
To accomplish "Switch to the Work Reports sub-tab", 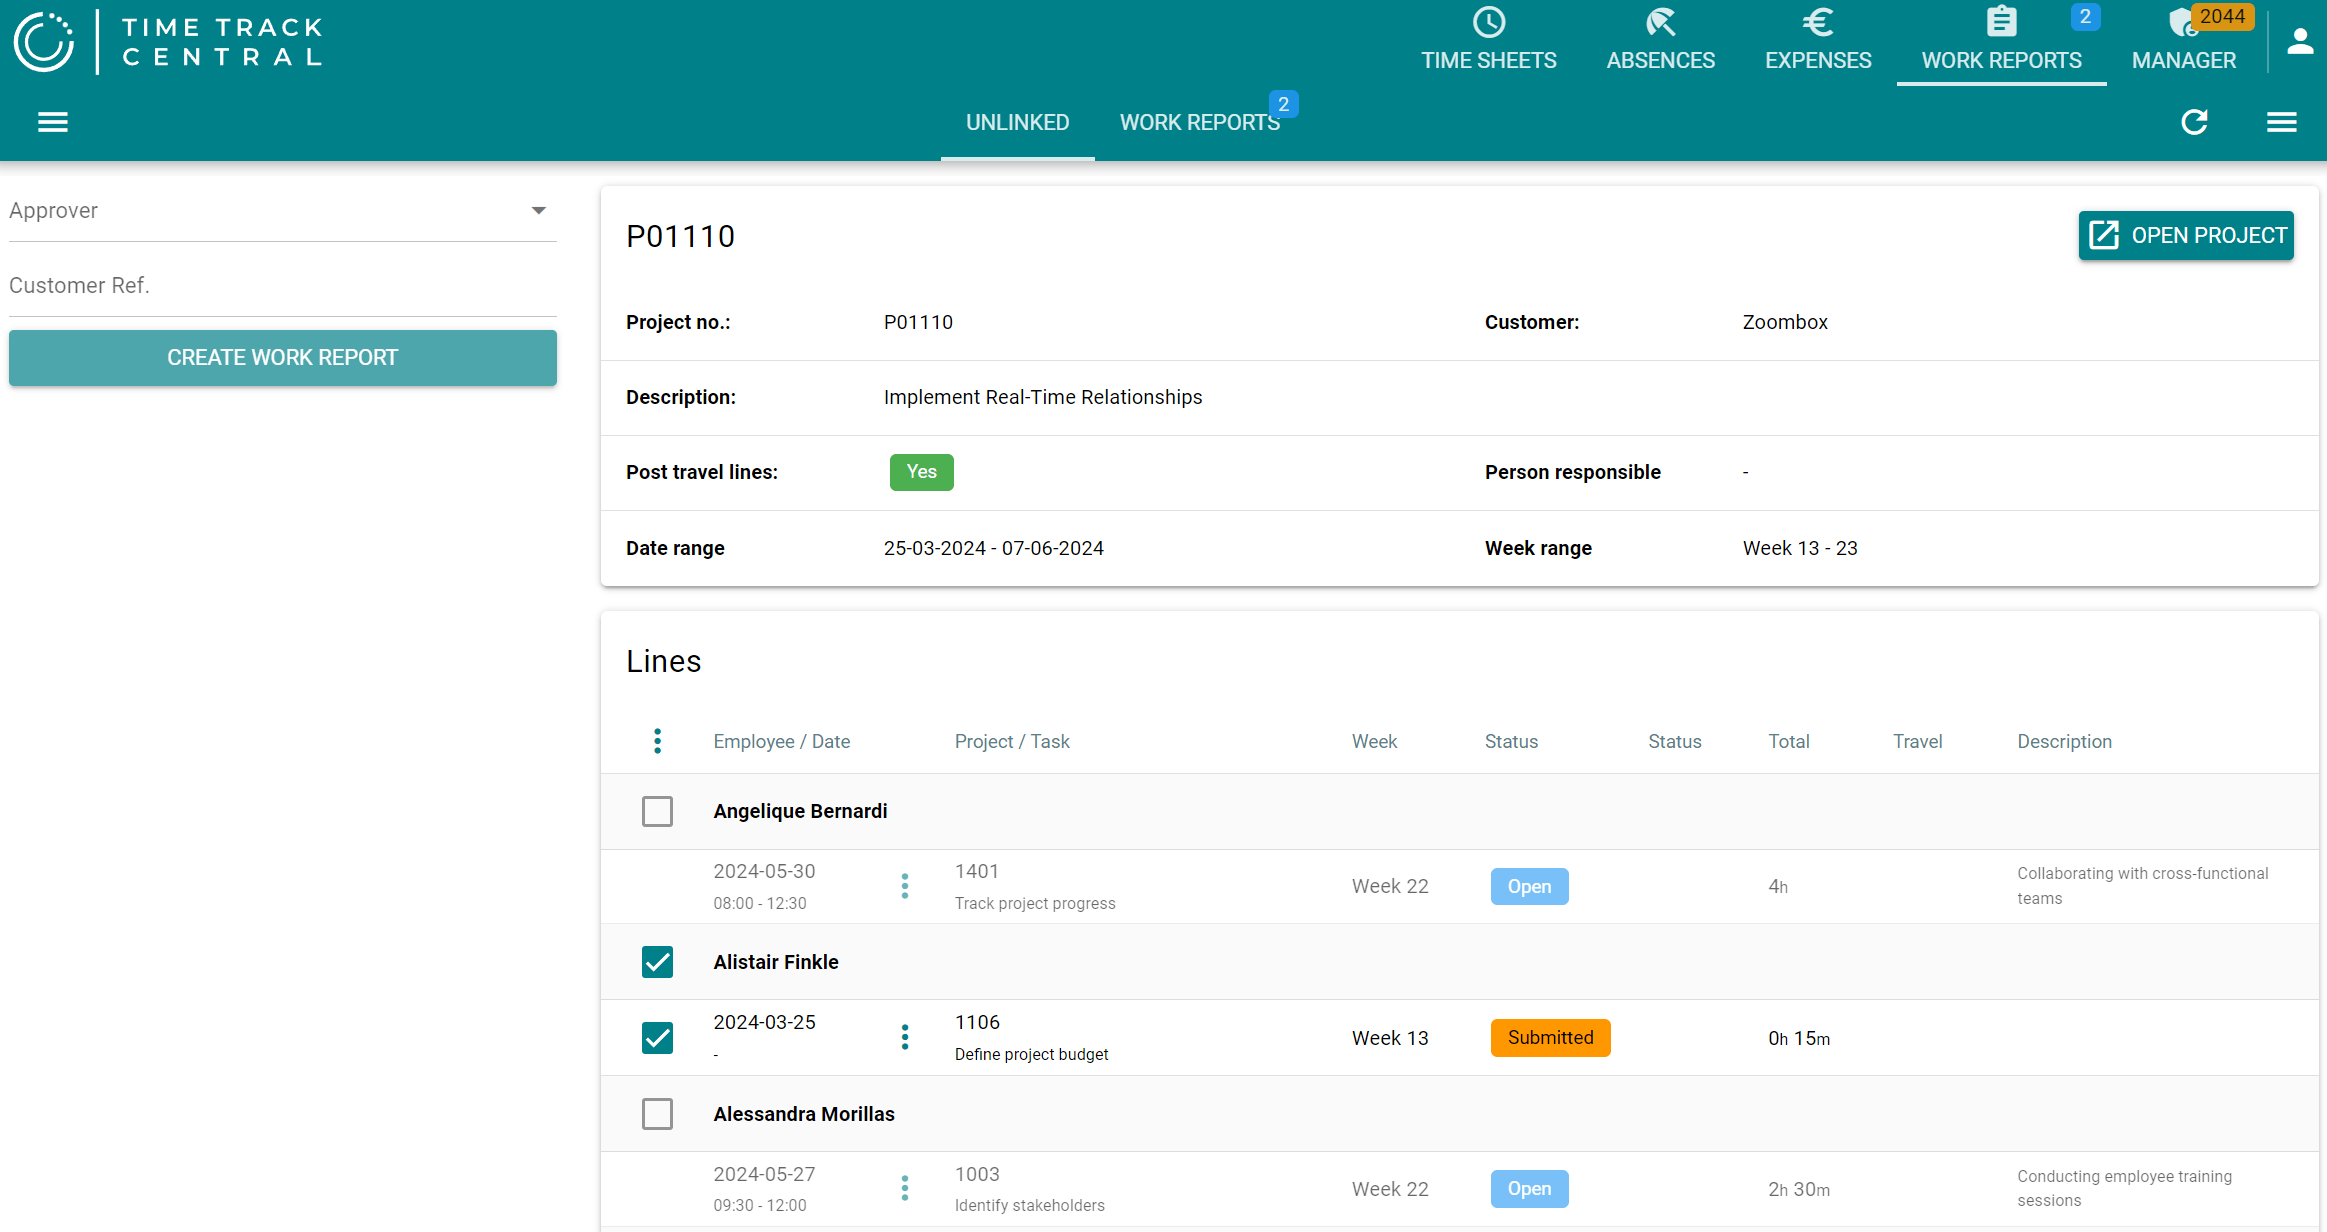I will [1200, 122].
